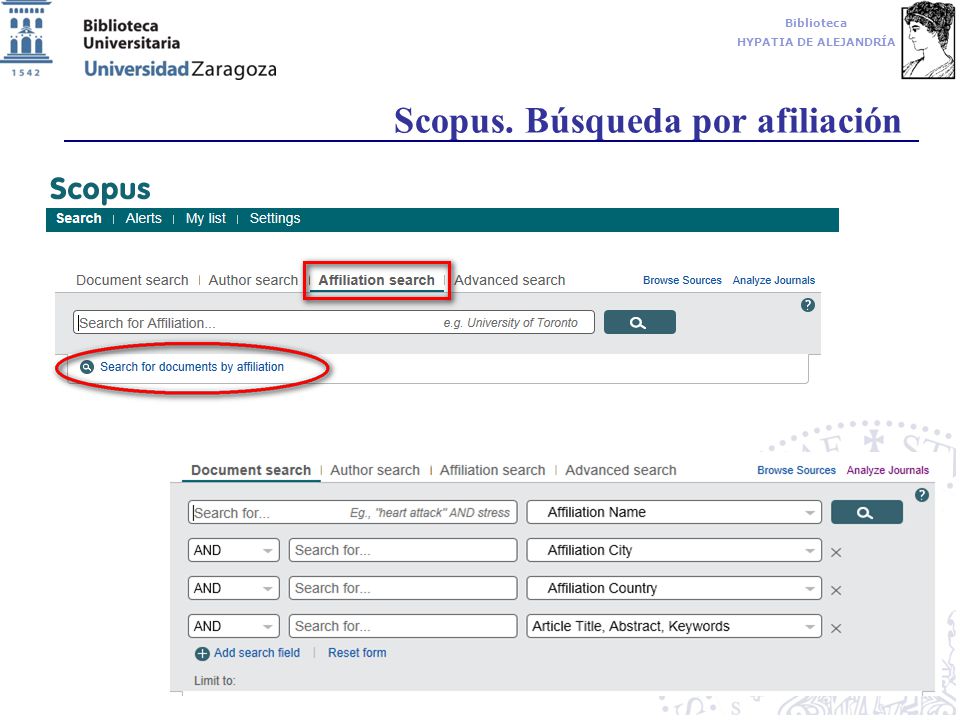Click the Universidad Zaragoza building logo
This screenshot has height=720, width=960.
(26, 38)
